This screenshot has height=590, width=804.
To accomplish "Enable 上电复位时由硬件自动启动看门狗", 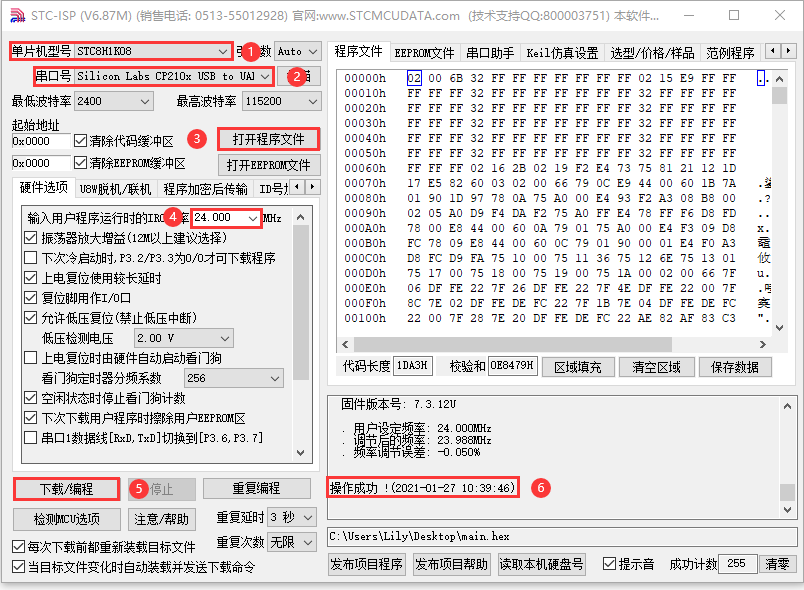I will pos(31,357).
